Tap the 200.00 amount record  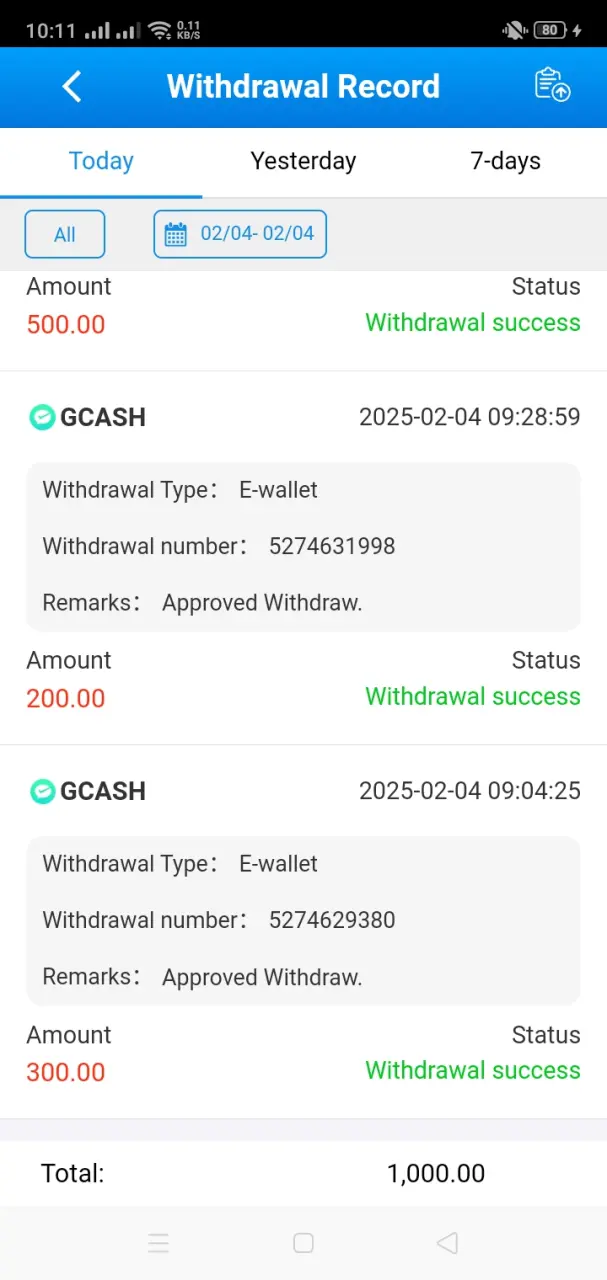(66, 698)
